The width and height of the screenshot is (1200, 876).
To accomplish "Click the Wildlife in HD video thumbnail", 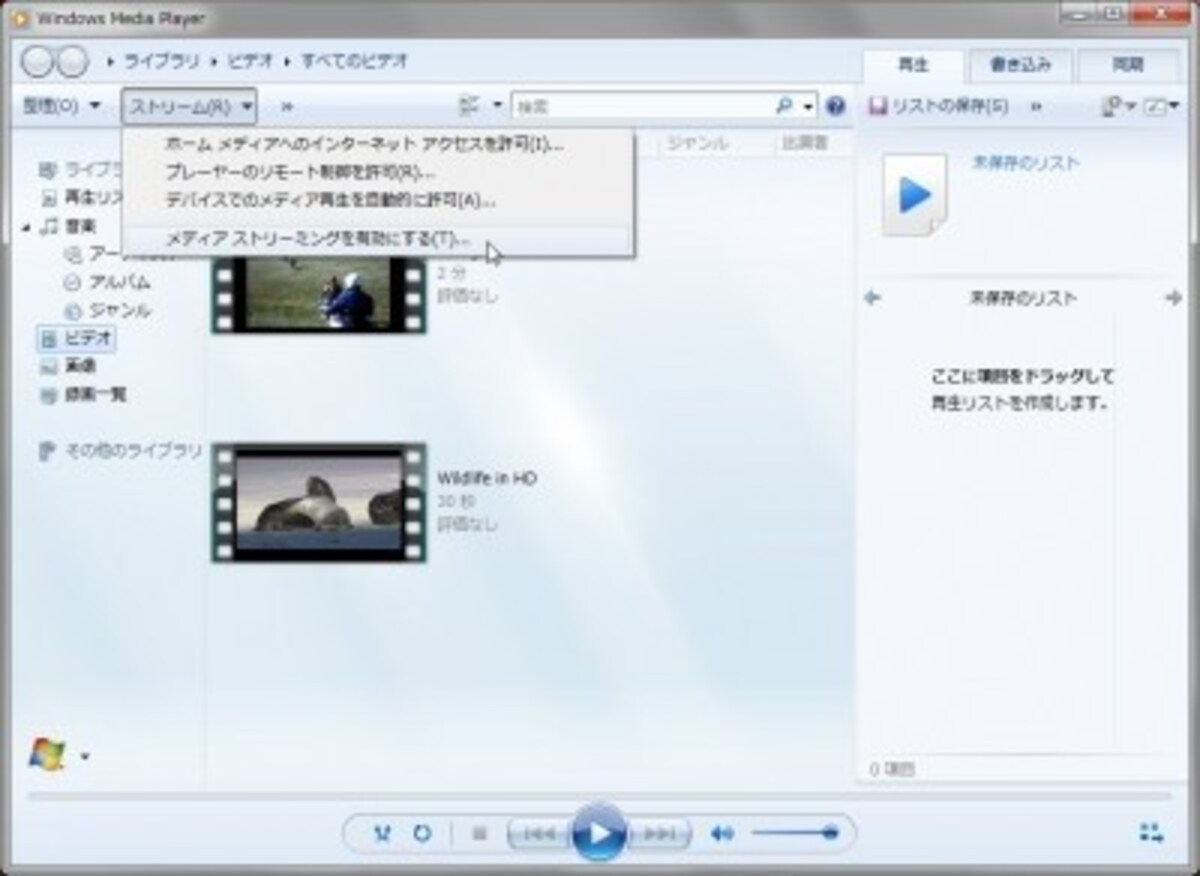I will (x=319, y=502).
